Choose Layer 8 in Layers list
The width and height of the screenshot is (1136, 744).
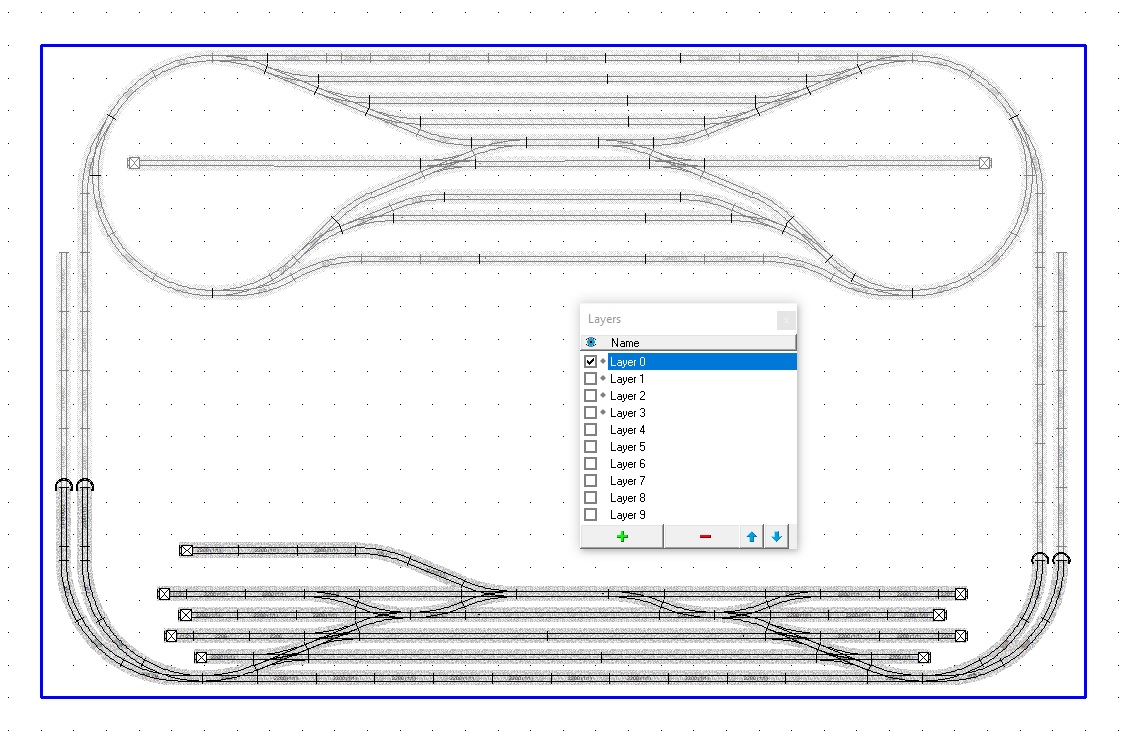(x=628, y=498)
